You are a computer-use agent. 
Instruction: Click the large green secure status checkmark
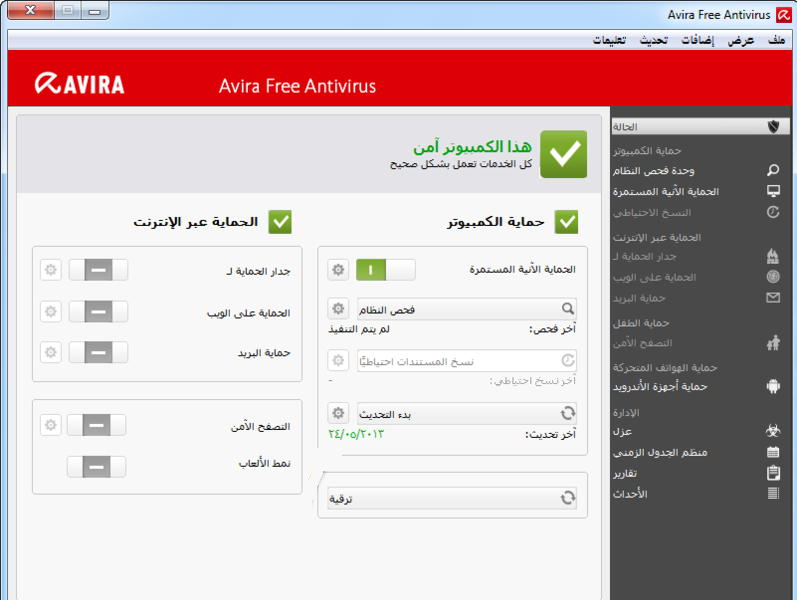(x=564, y=154)
